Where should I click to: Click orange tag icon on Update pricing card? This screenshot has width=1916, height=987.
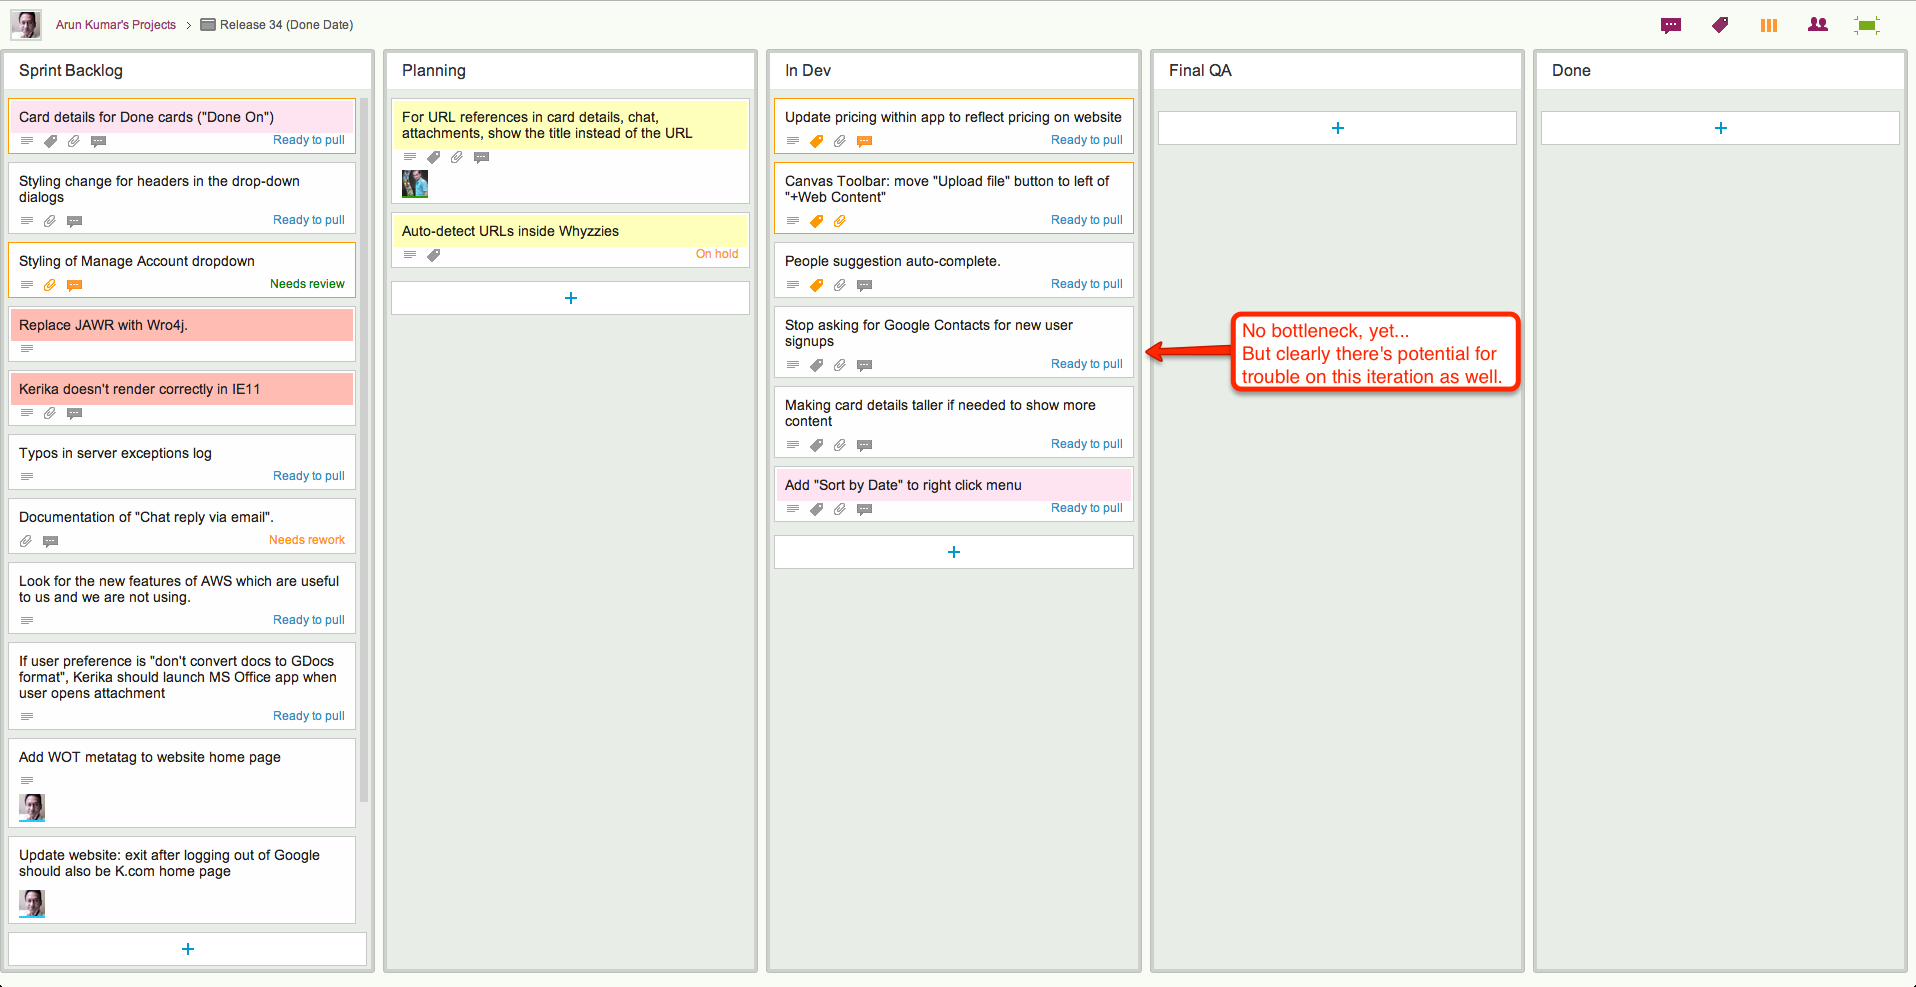point(817,141)
